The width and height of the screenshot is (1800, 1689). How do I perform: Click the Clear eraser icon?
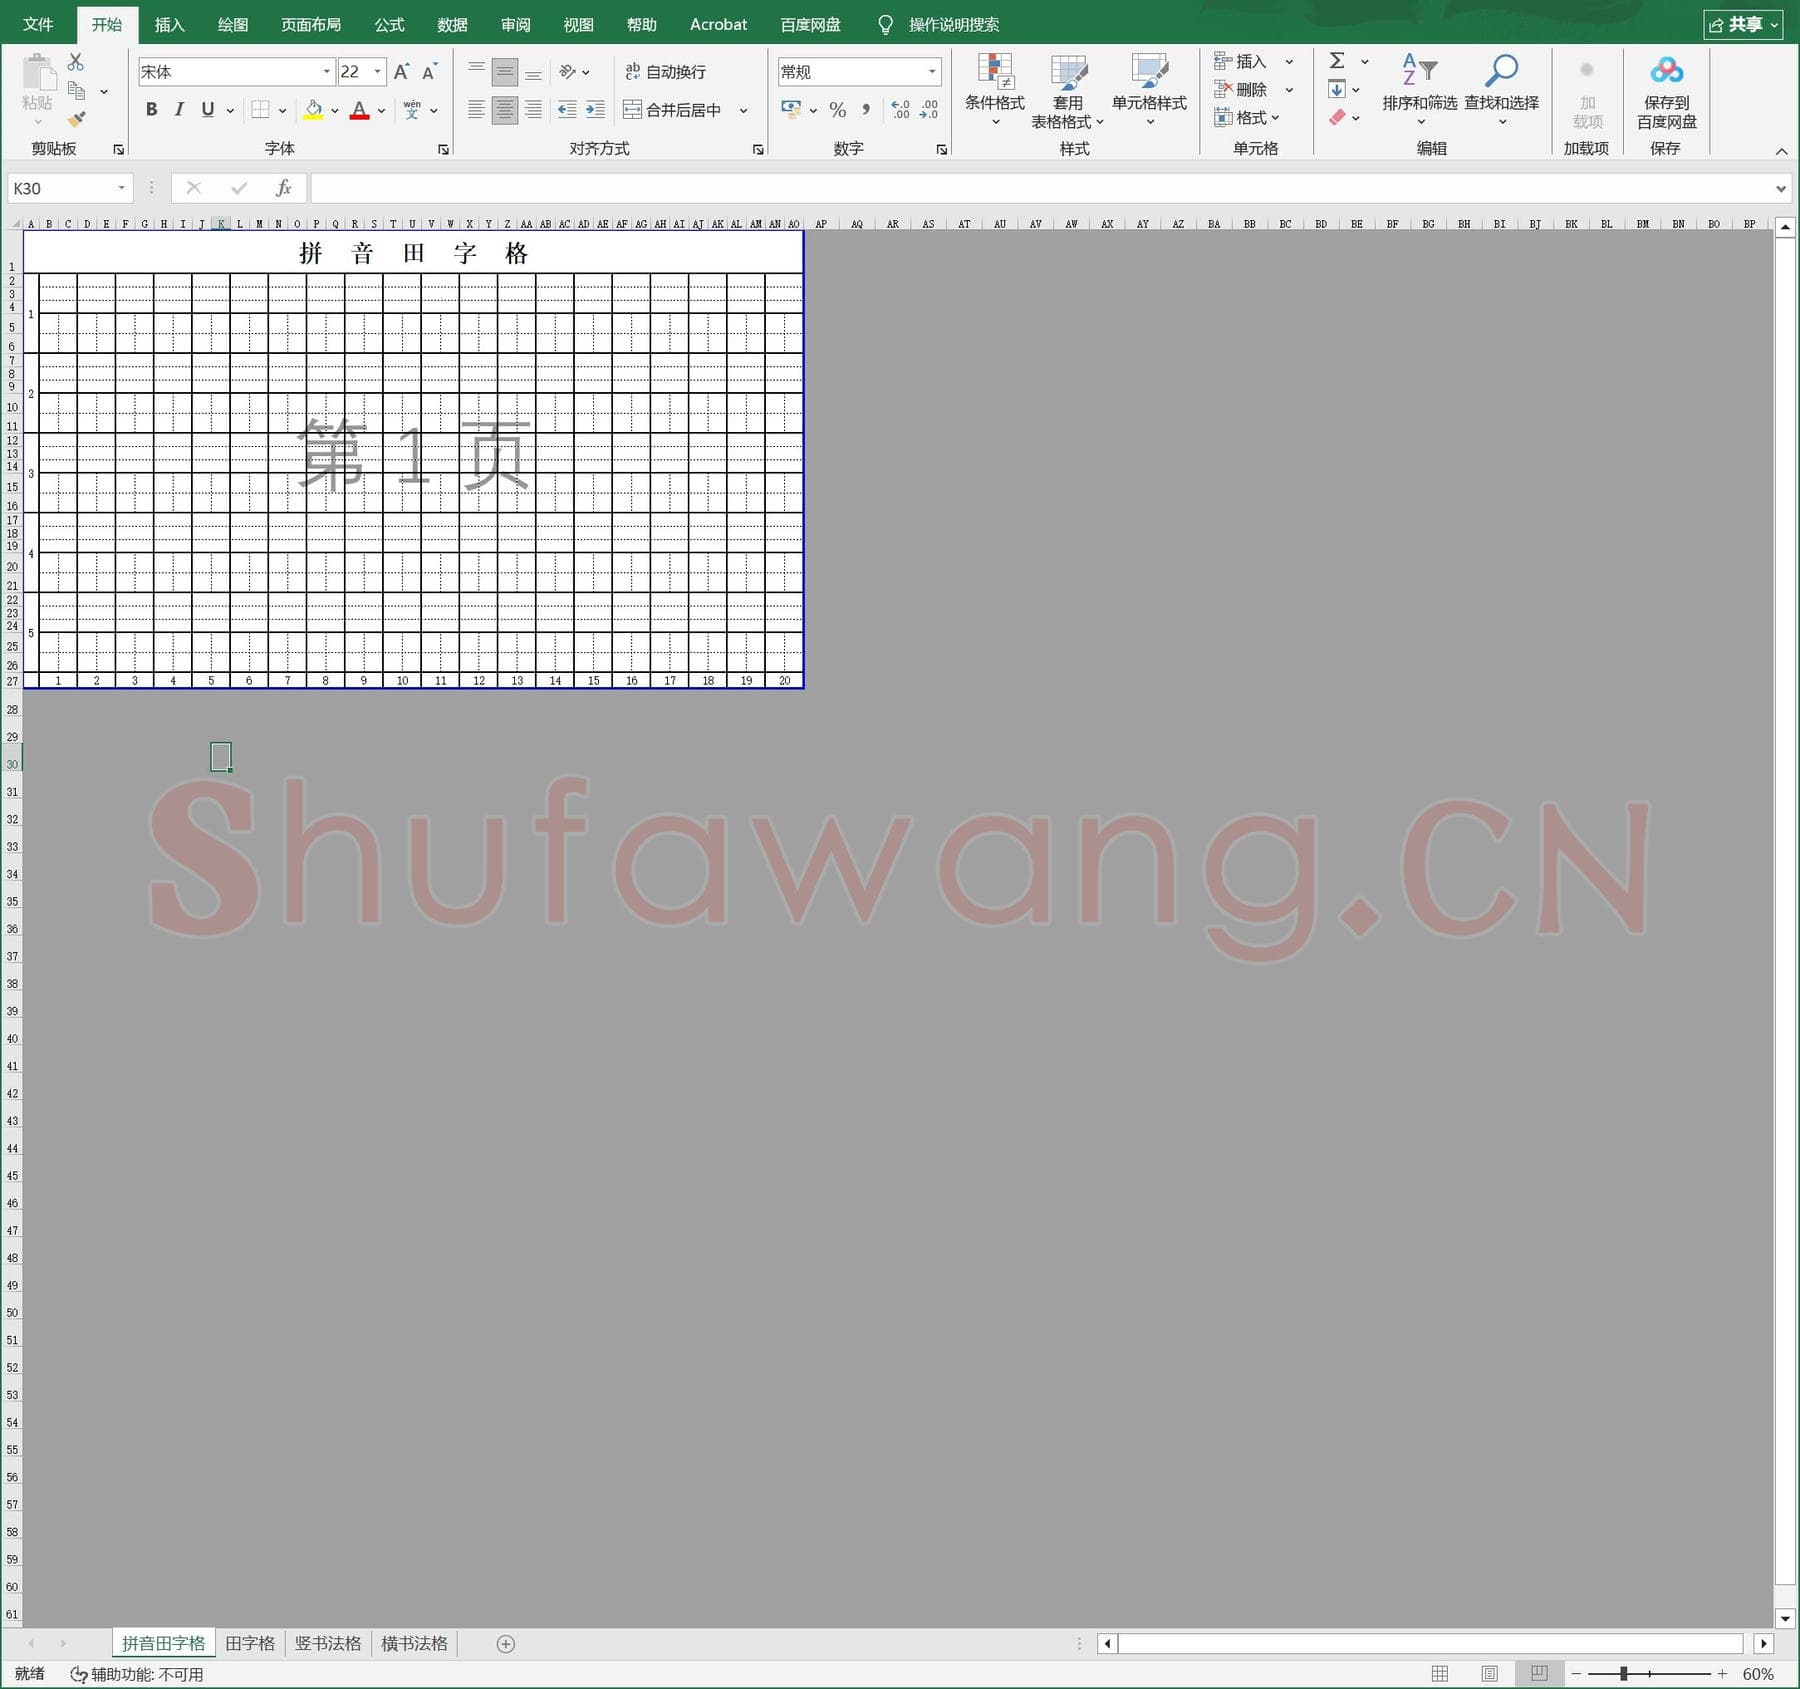[1337, 118]
